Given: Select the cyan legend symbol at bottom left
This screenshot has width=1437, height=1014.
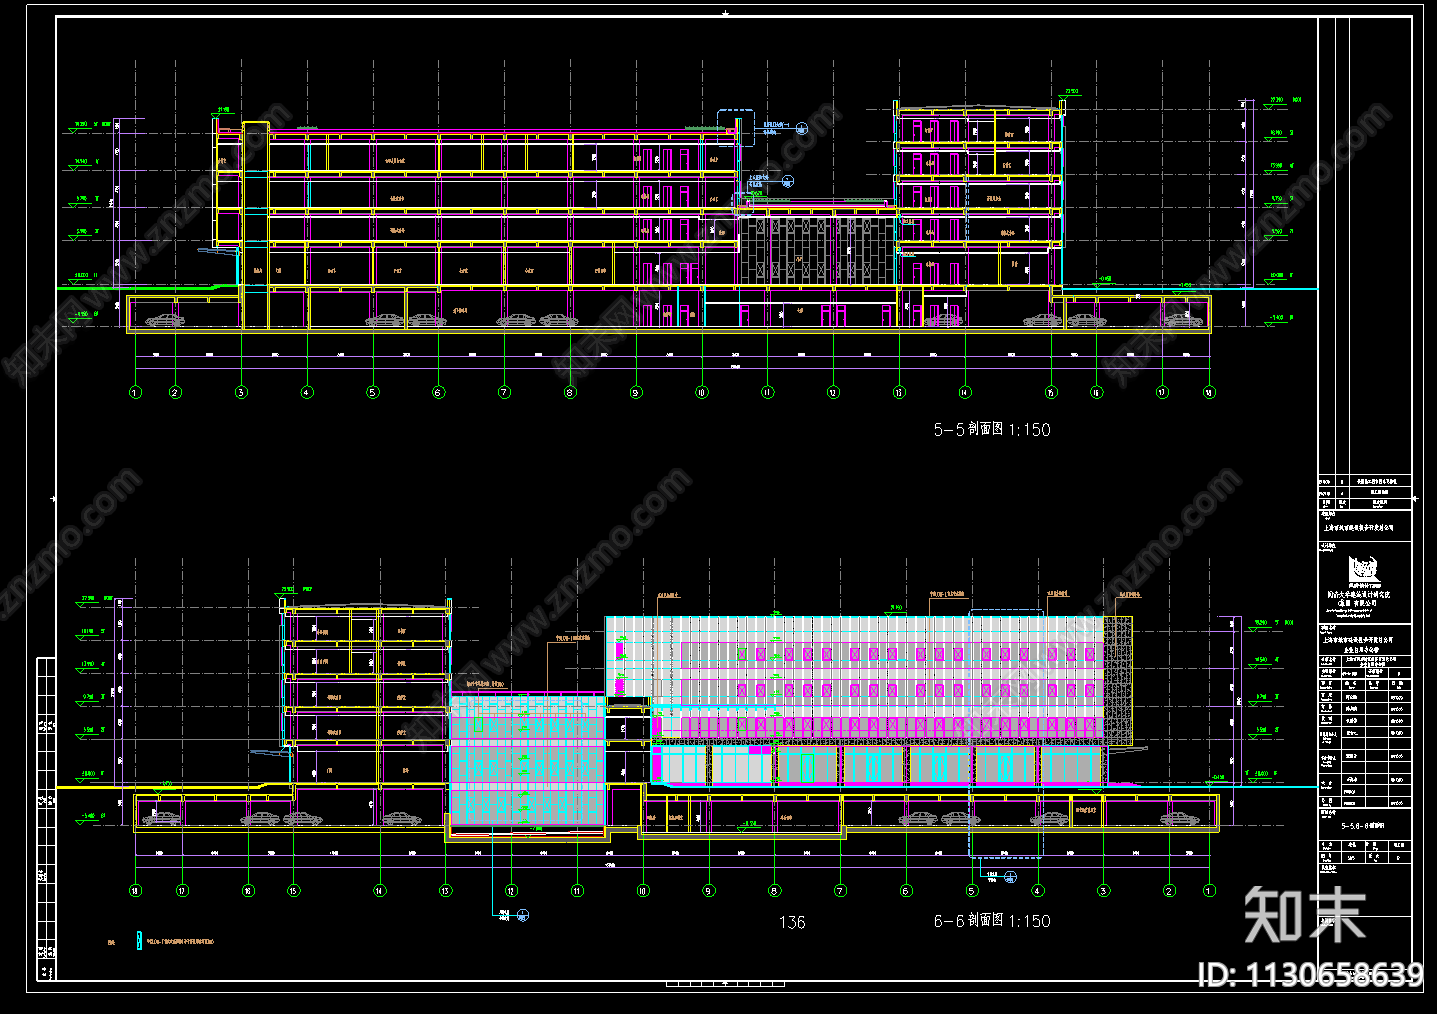Looking at the screenshot, I should pos(139,941).
